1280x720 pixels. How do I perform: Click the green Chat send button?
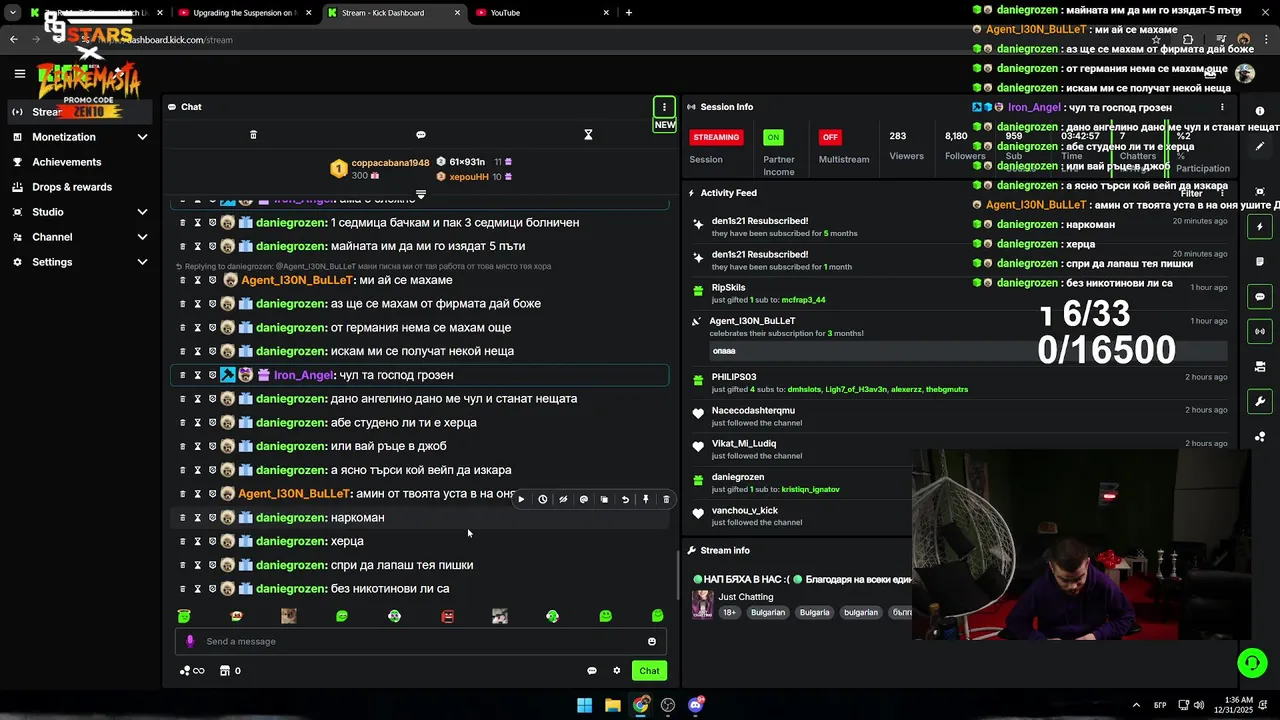649,671
